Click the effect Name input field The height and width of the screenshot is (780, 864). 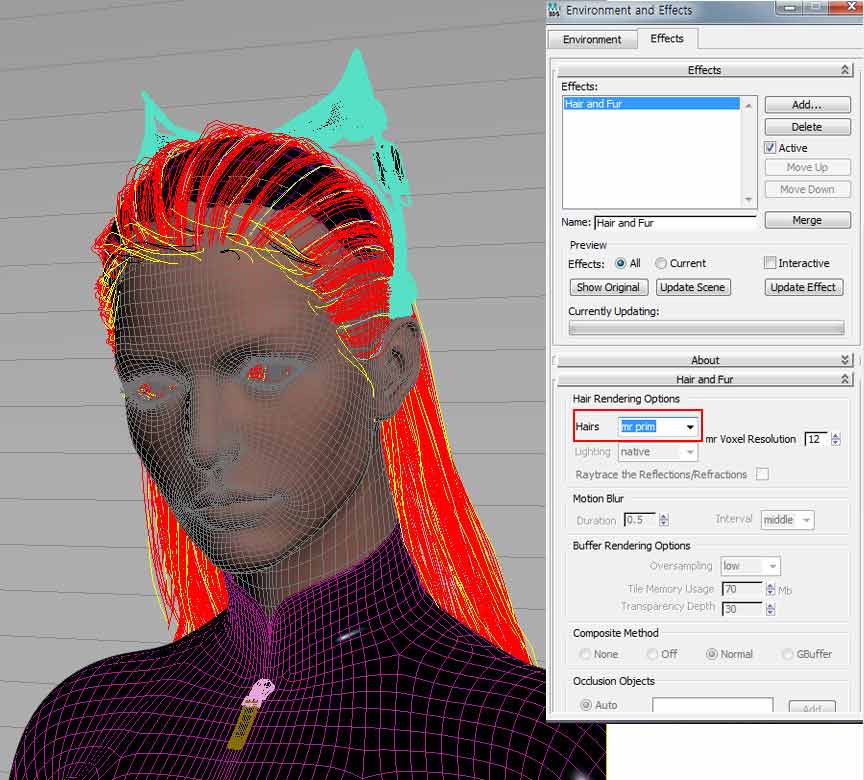click(676, 223)
